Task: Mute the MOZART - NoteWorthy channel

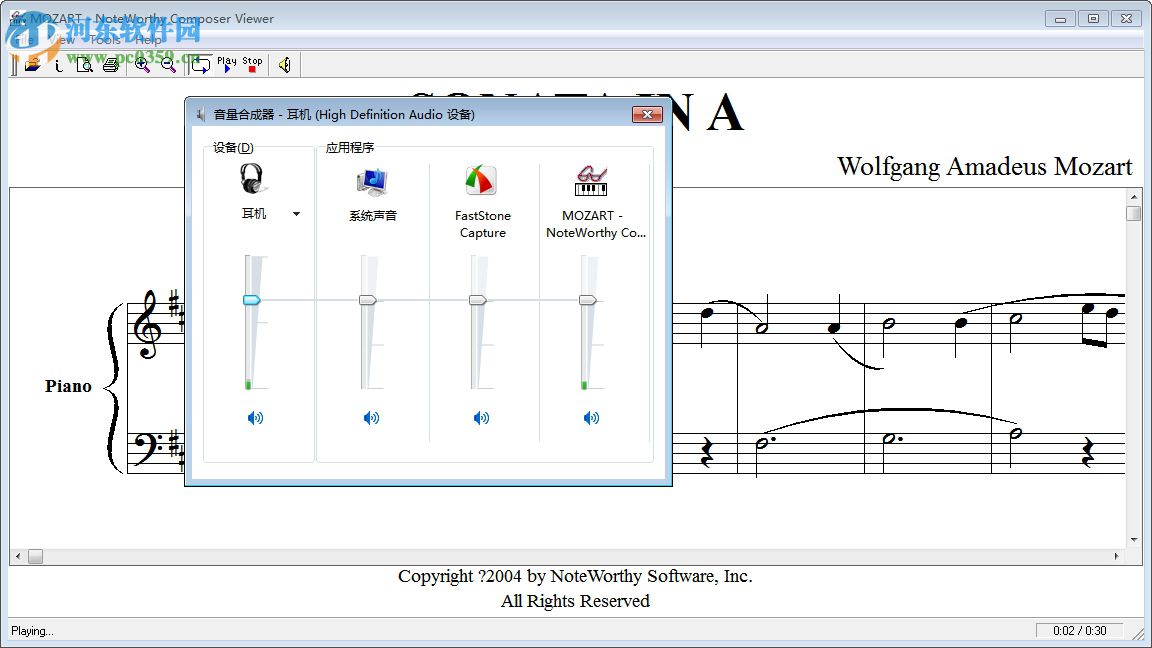Action: [x=590, y=418]
